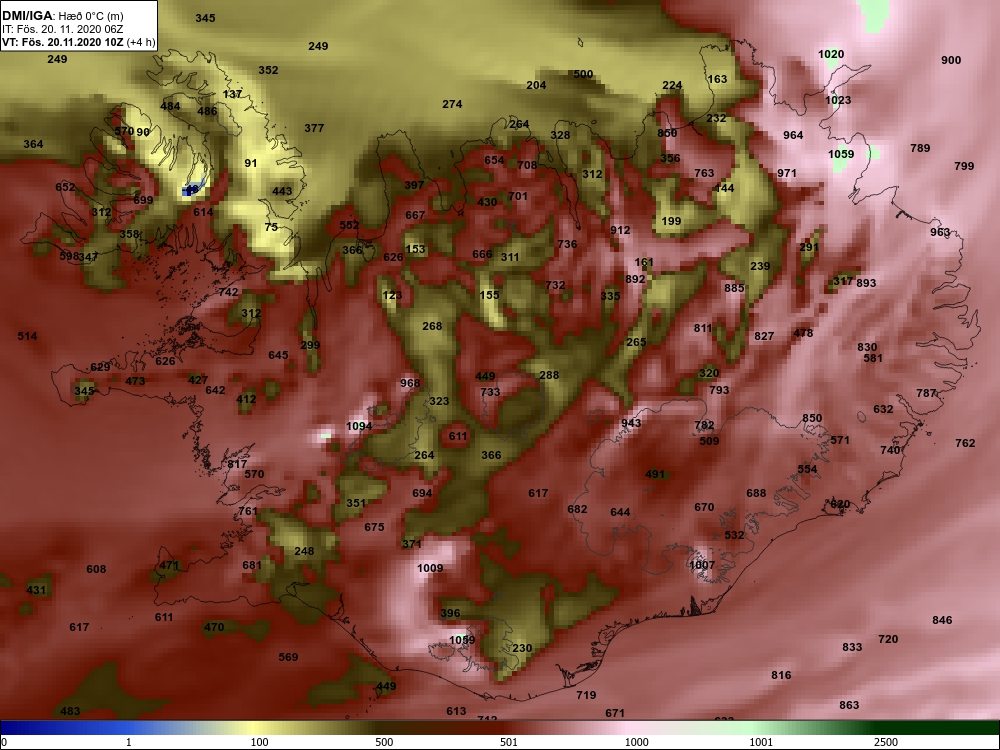Click the map value 964

tap(793, 135)
